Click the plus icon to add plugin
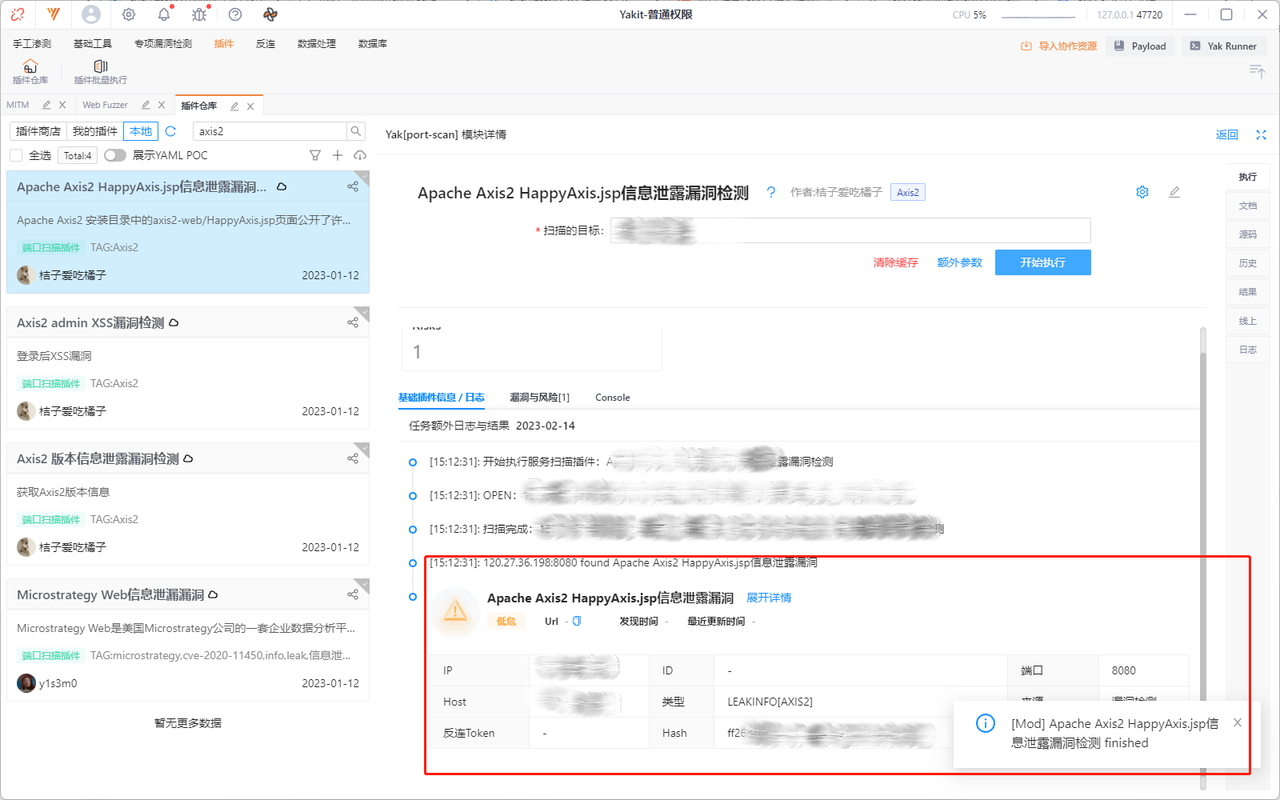This screenshot has height=800, width=1280. click(x=338, y=155)
